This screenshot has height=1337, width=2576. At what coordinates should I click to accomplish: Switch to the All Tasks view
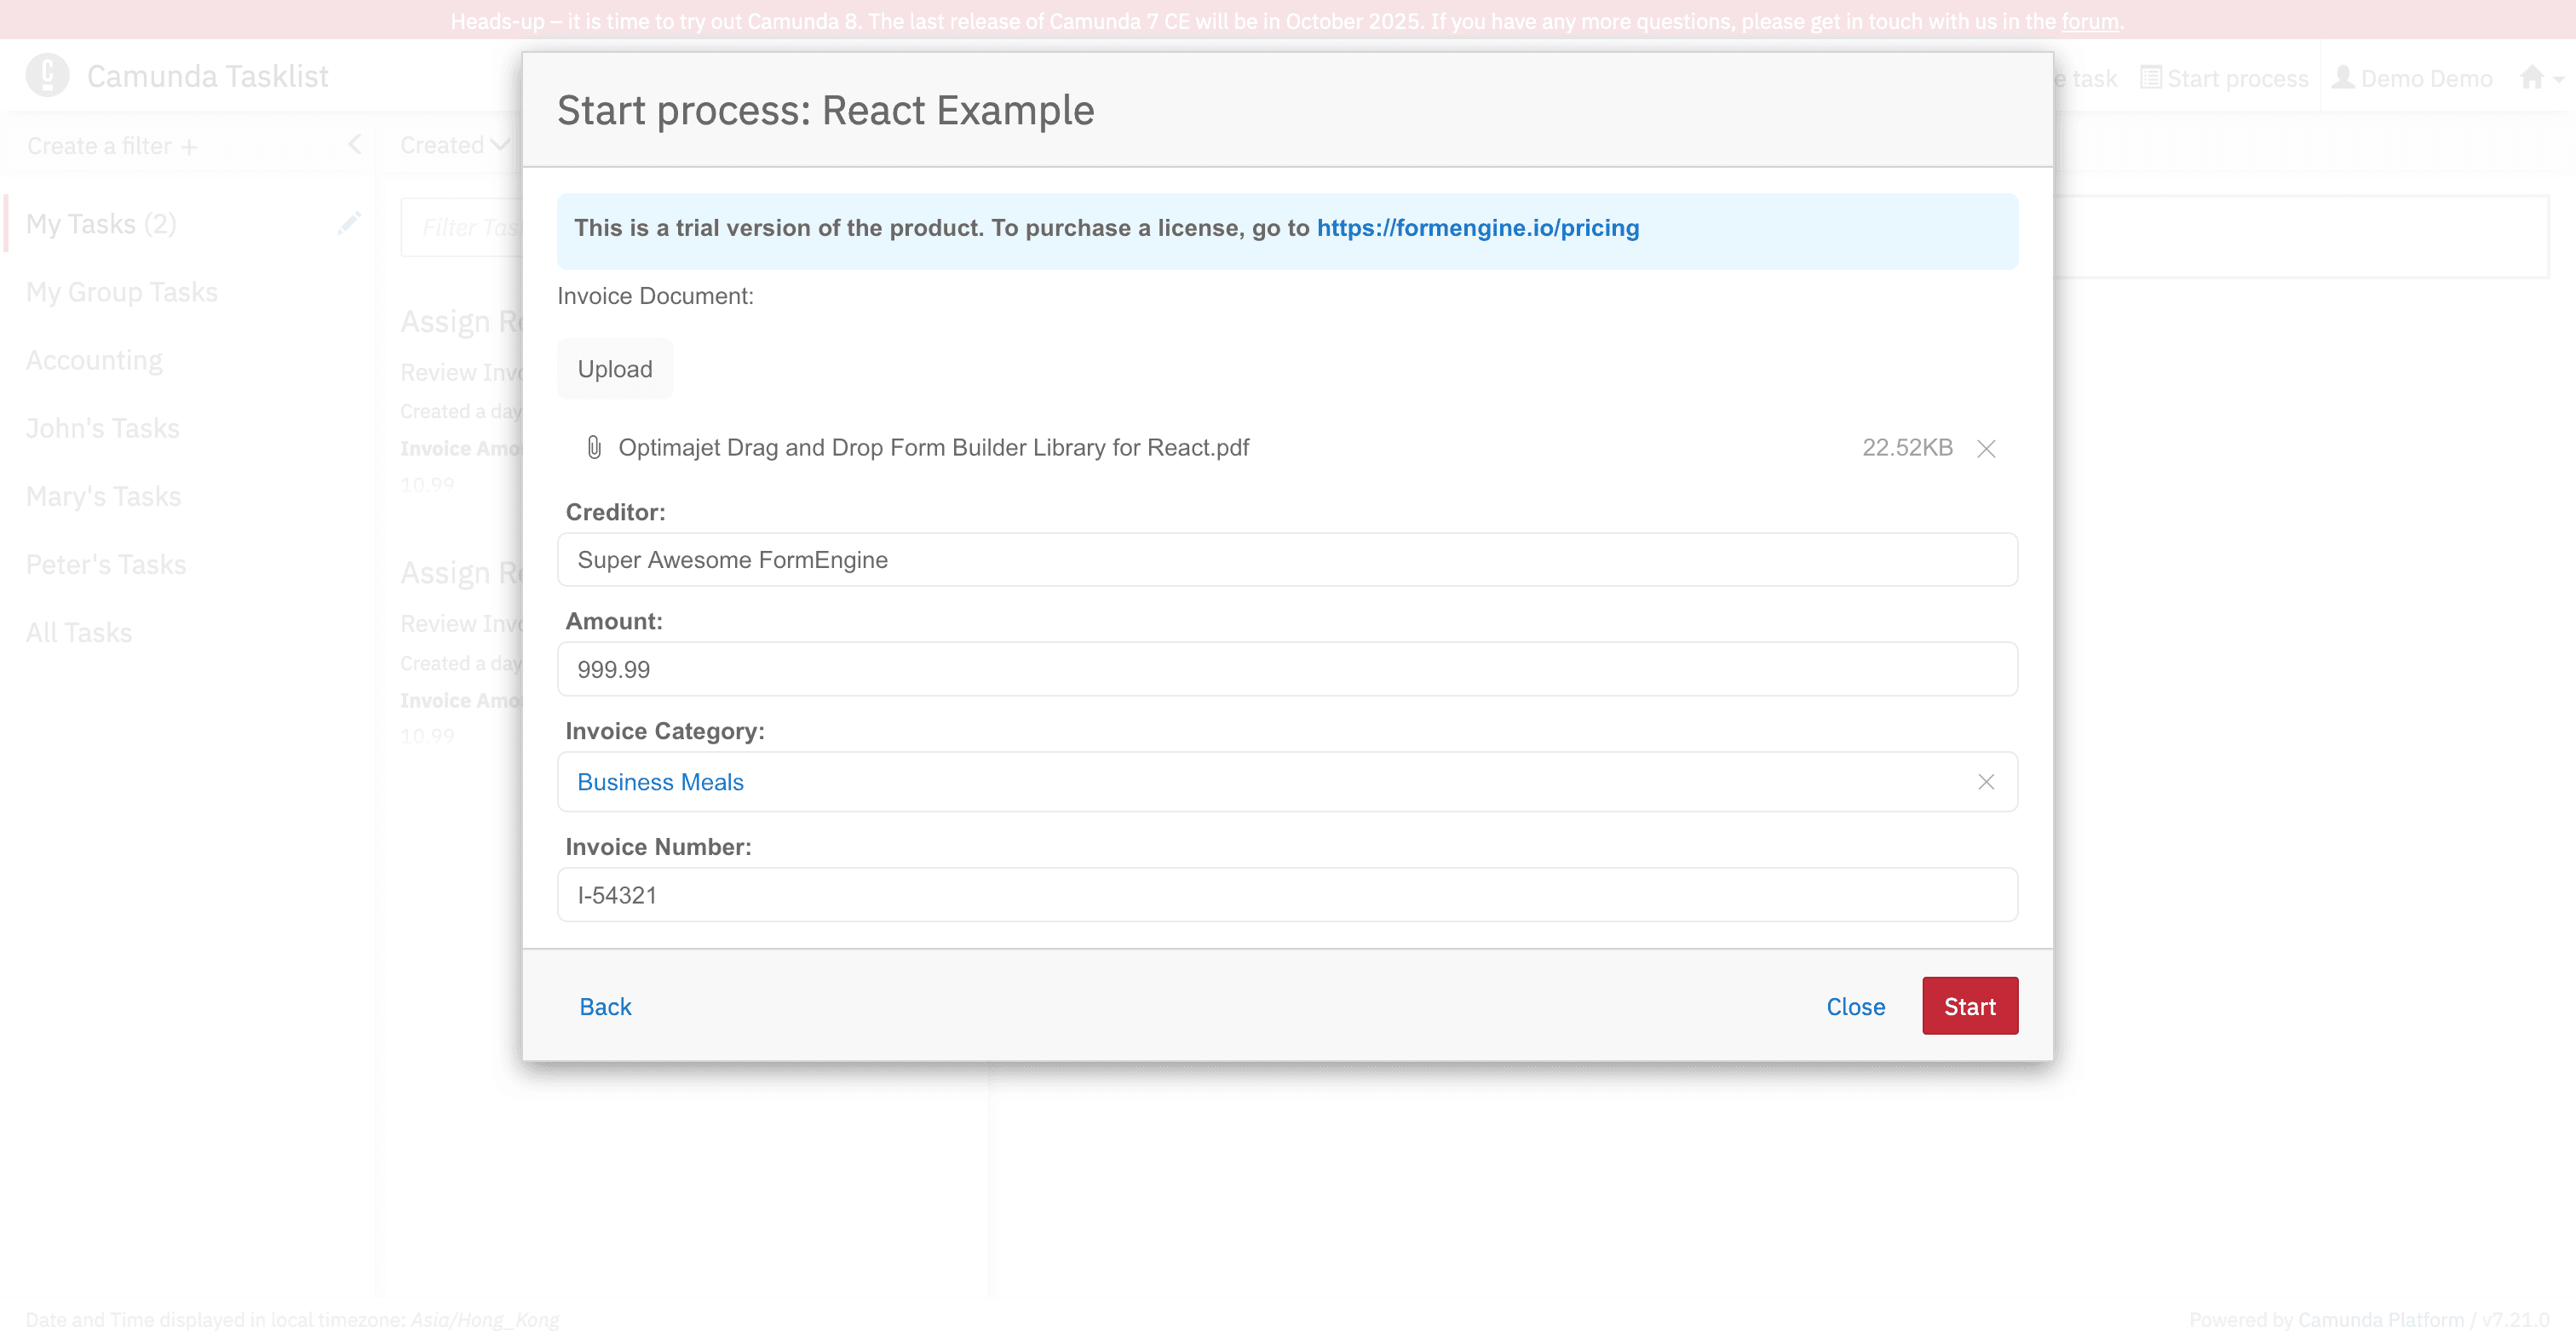(x=79, y=632)
